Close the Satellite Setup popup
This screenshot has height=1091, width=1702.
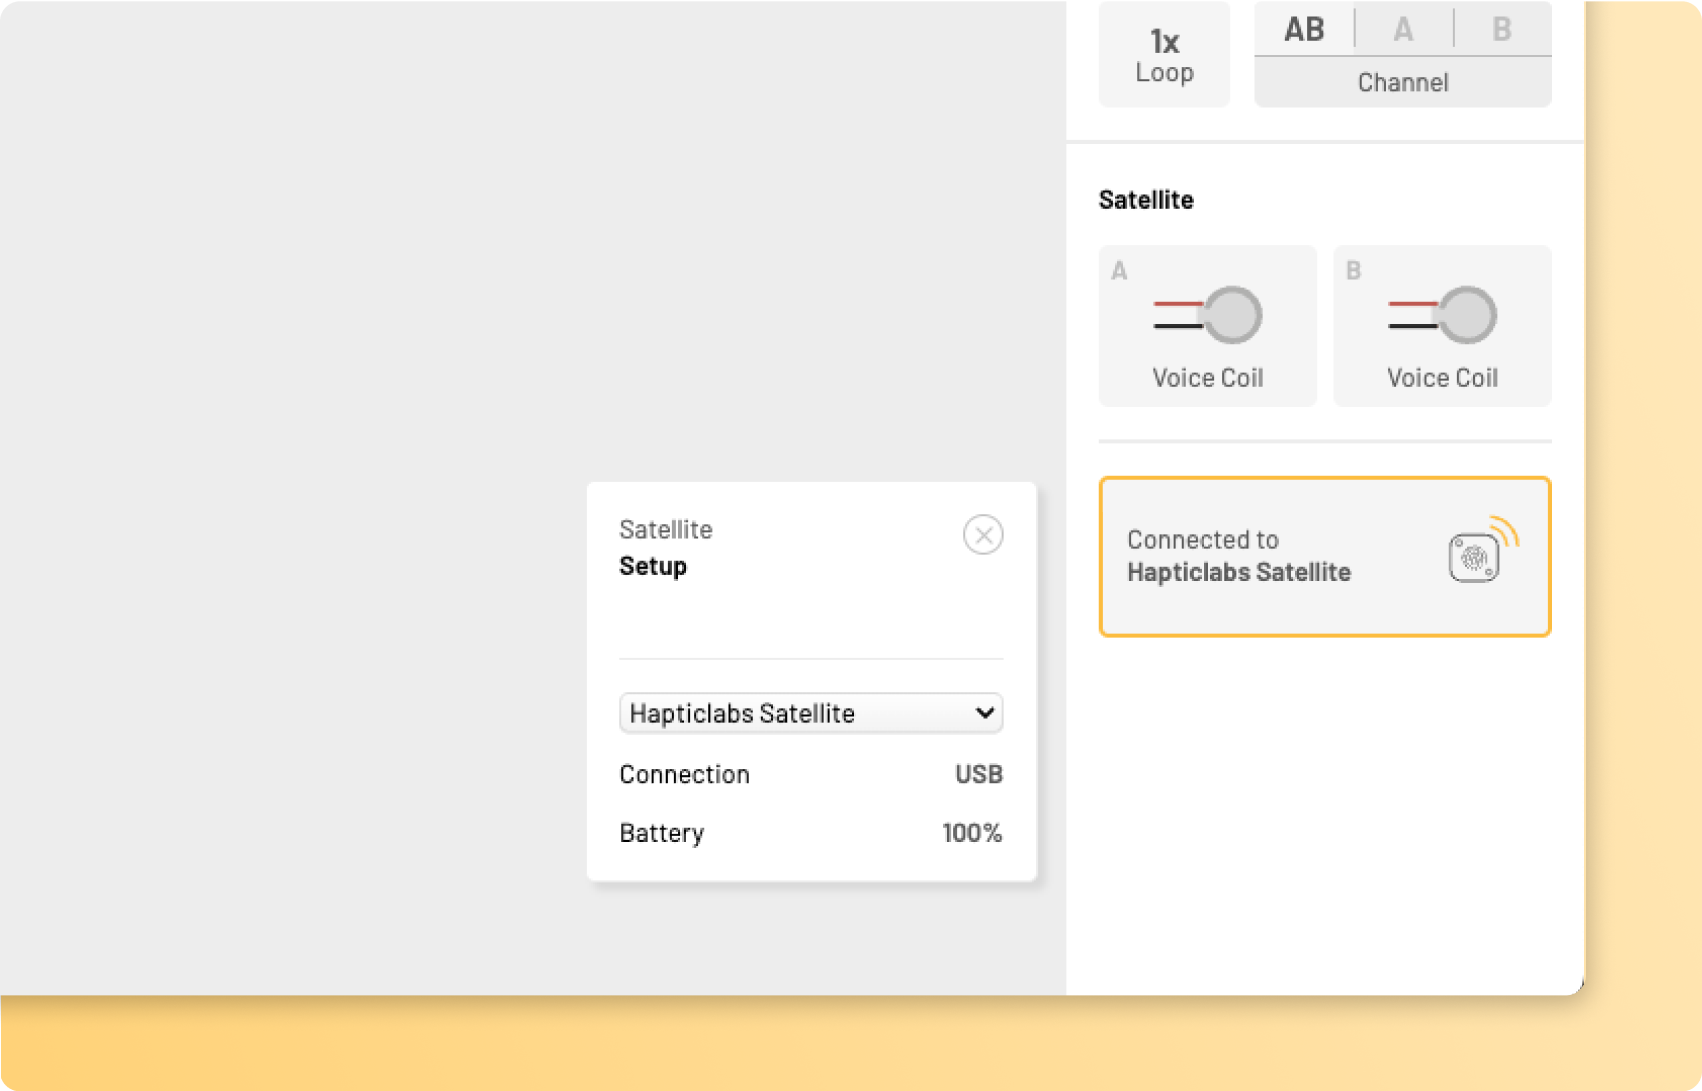coord(983,535)
